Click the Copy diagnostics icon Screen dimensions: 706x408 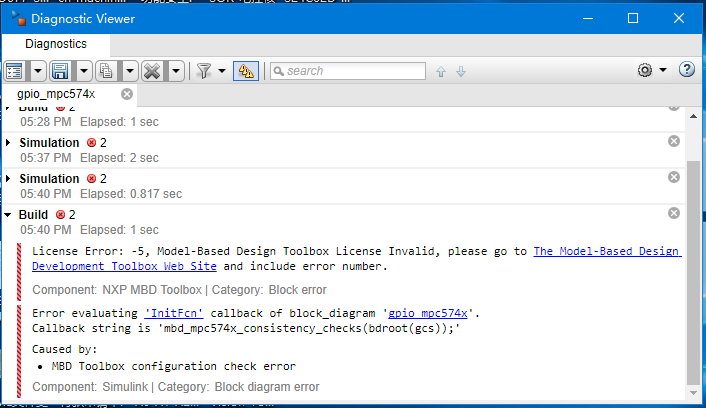[x=106, y=71]
